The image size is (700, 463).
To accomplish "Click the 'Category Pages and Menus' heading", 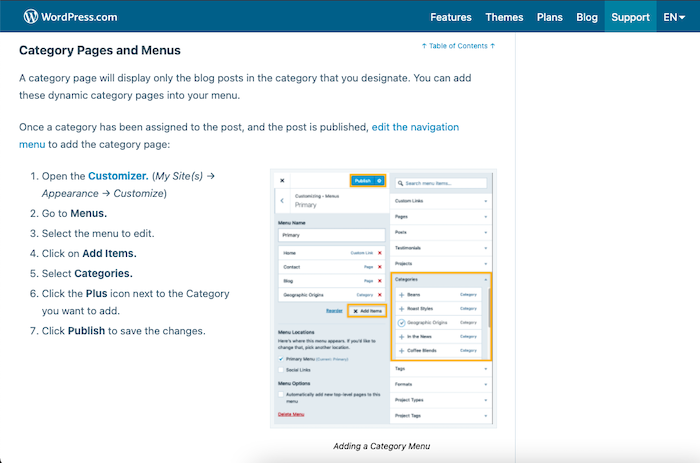I will coord(100,50).
